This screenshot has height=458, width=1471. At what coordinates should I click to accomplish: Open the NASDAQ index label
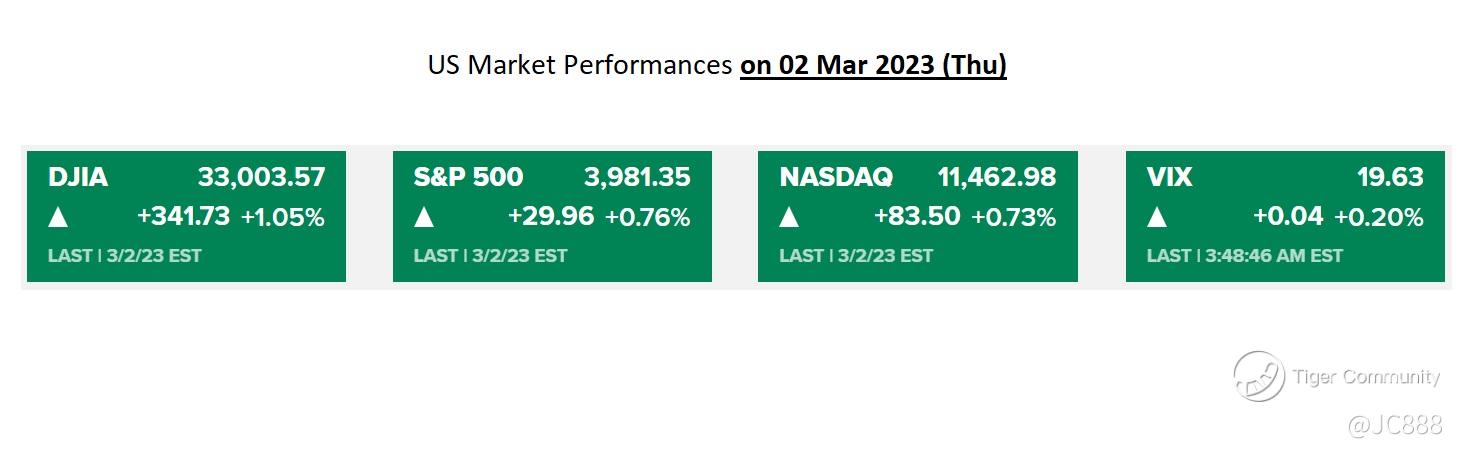coord(836,178)
